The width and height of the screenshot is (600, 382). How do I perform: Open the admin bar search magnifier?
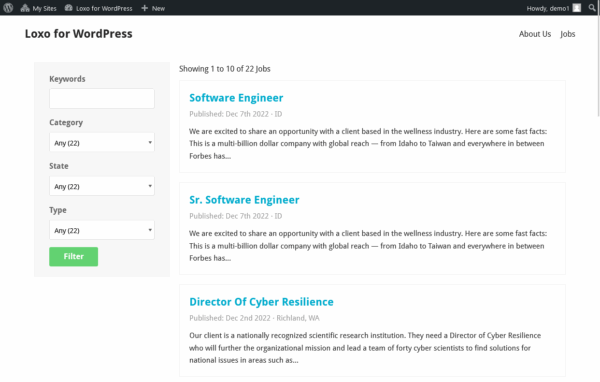coord(592,8)
